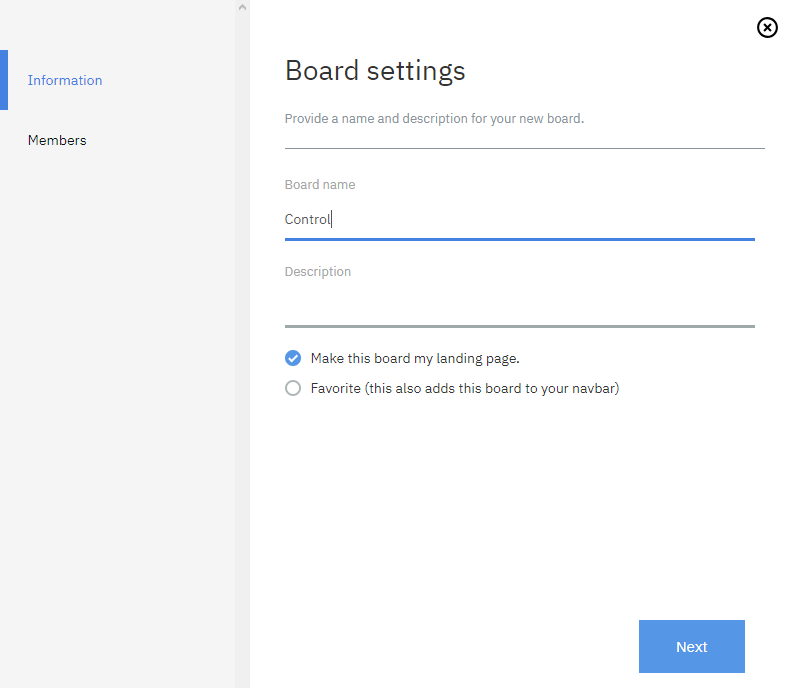Enable the Favorite option circle
The width and height of the screenshot is (791, 688).
click(x=293, y=388)
